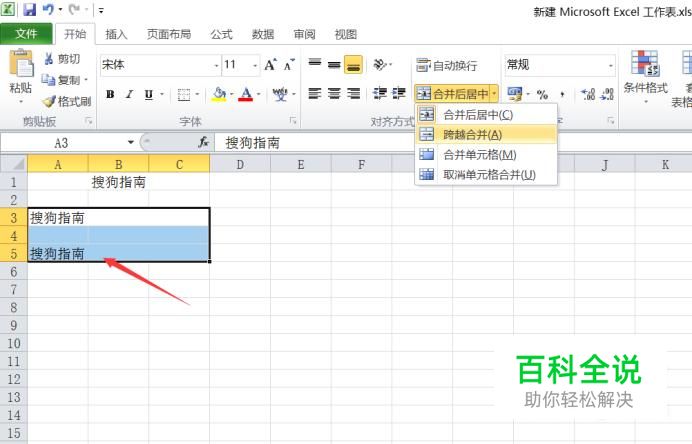The image size is (692, 444).
Task: Click 剪切 cut button
Action: click(62, 59)
